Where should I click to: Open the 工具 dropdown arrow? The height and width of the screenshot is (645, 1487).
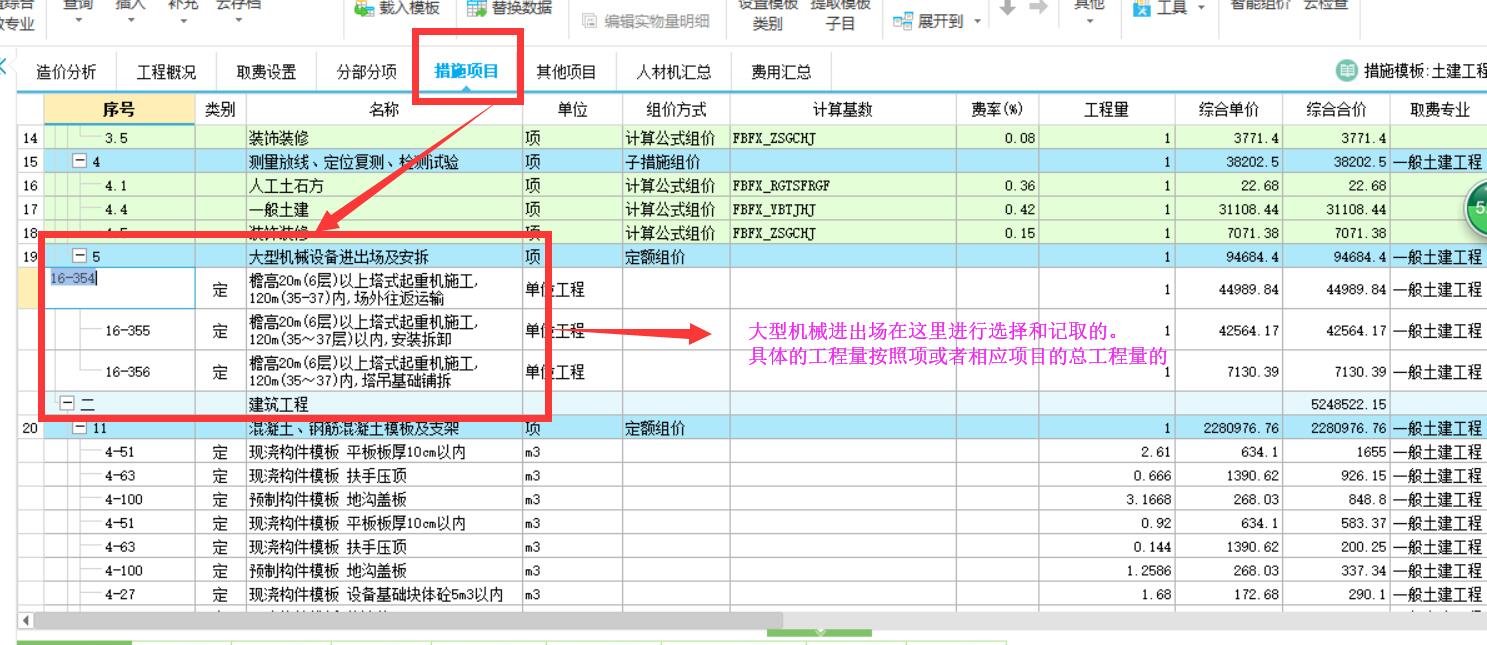tap(1200, 9)
